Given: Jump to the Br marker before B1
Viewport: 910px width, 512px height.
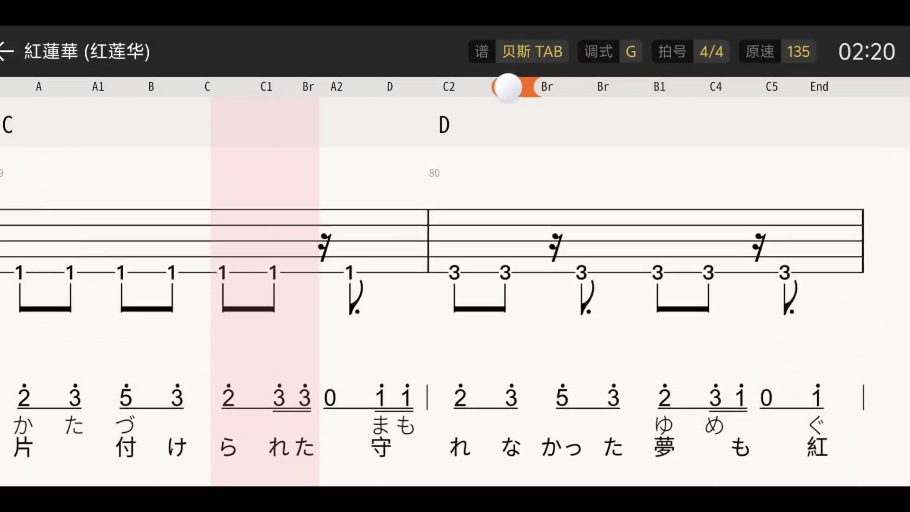Looking at the screenshot, I should point(603,87).
